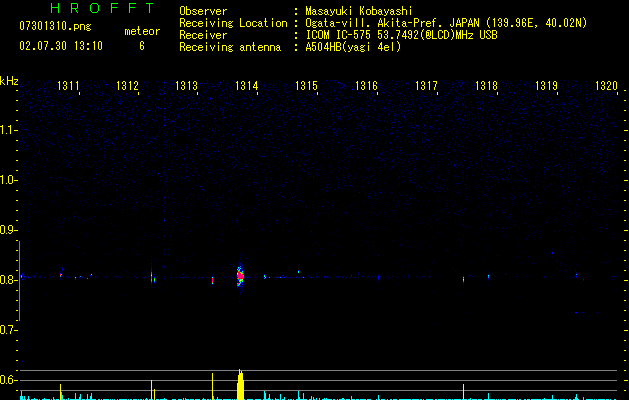This screenshot has width=629, height=400.
Task: Click the 'Observer' field label
Action: click(x=203, y=11)
